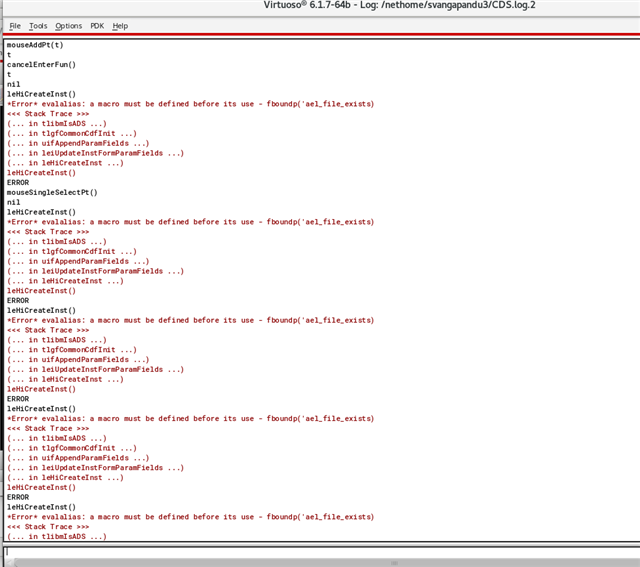
Task: Click the last tlibmIsADS line in log
Action: coord(57,537)
